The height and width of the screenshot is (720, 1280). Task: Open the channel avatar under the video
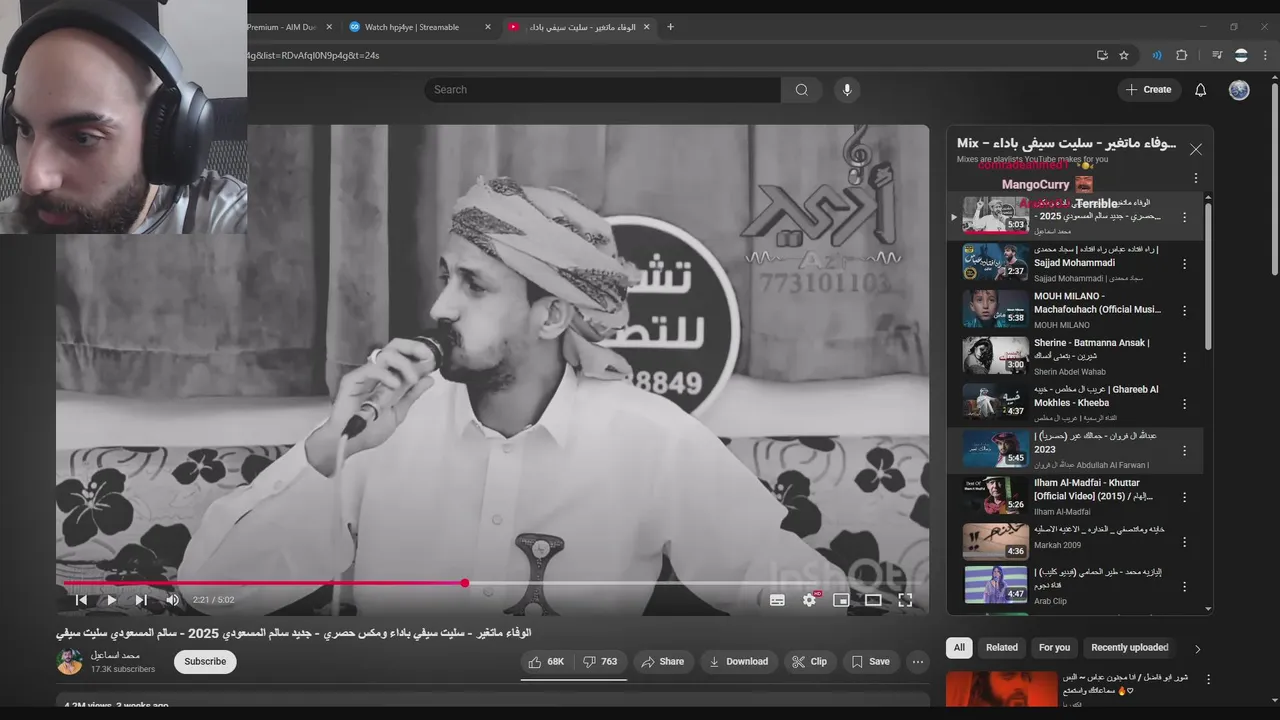click(x=70, y=662)
